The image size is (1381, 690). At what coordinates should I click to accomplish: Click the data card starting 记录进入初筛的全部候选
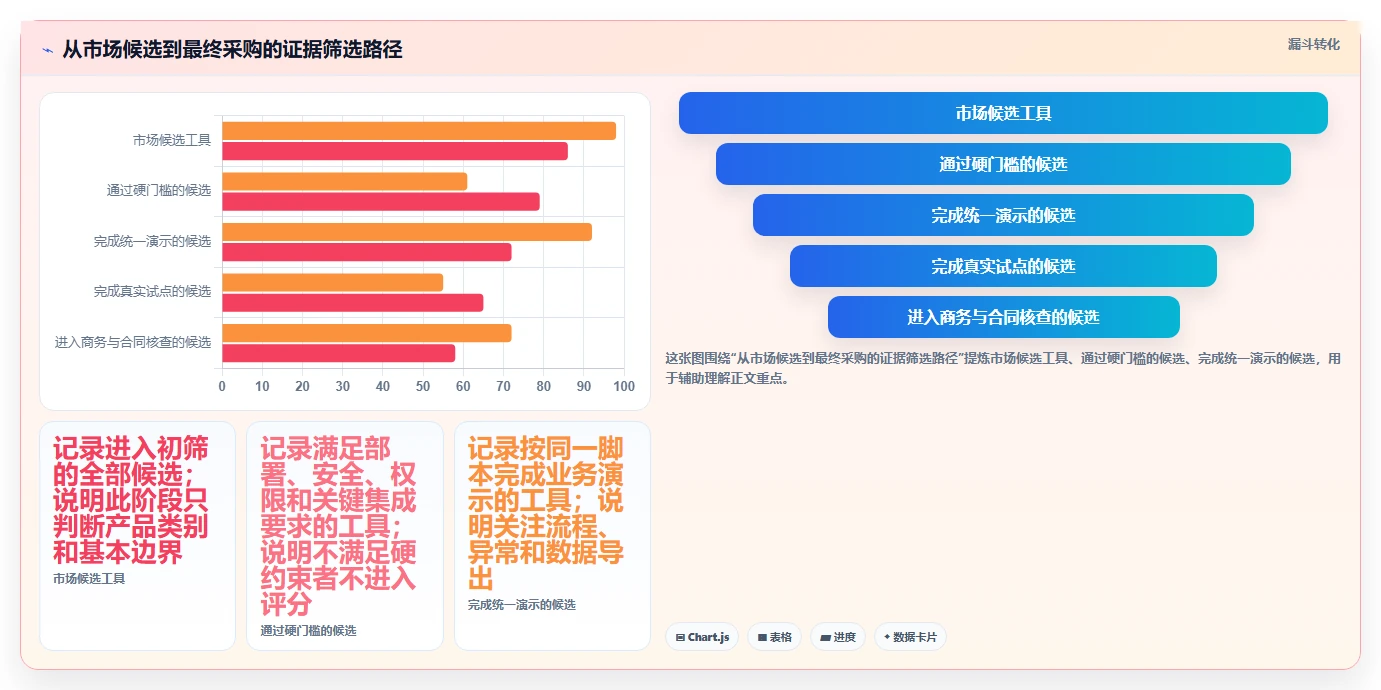pos(137,536)
